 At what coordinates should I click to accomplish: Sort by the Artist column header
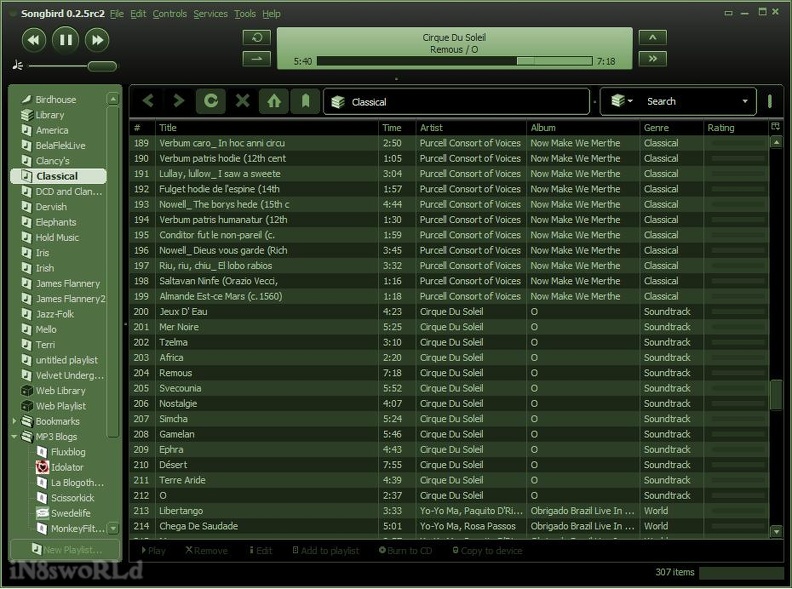pos(471,128)
